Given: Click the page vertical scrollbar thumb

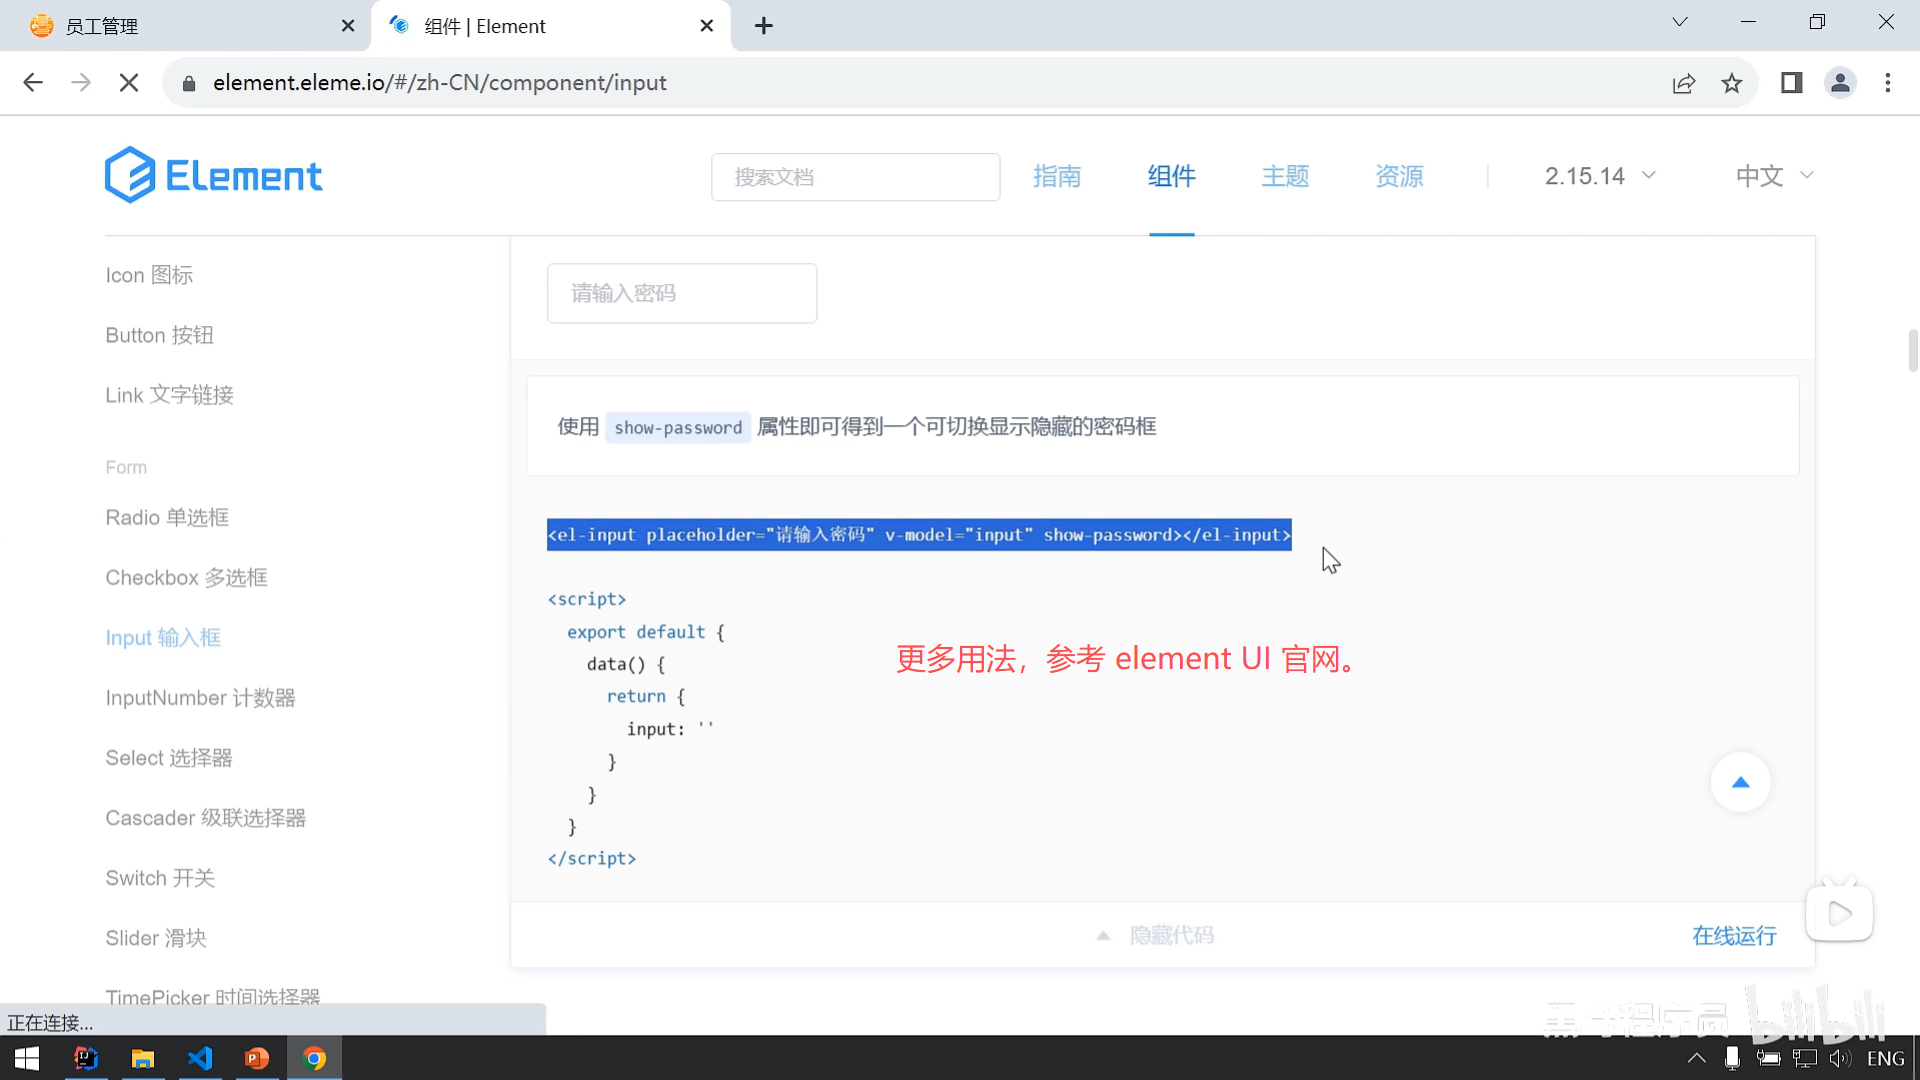Looking at the screenshot, I should tap(1912, 350).
